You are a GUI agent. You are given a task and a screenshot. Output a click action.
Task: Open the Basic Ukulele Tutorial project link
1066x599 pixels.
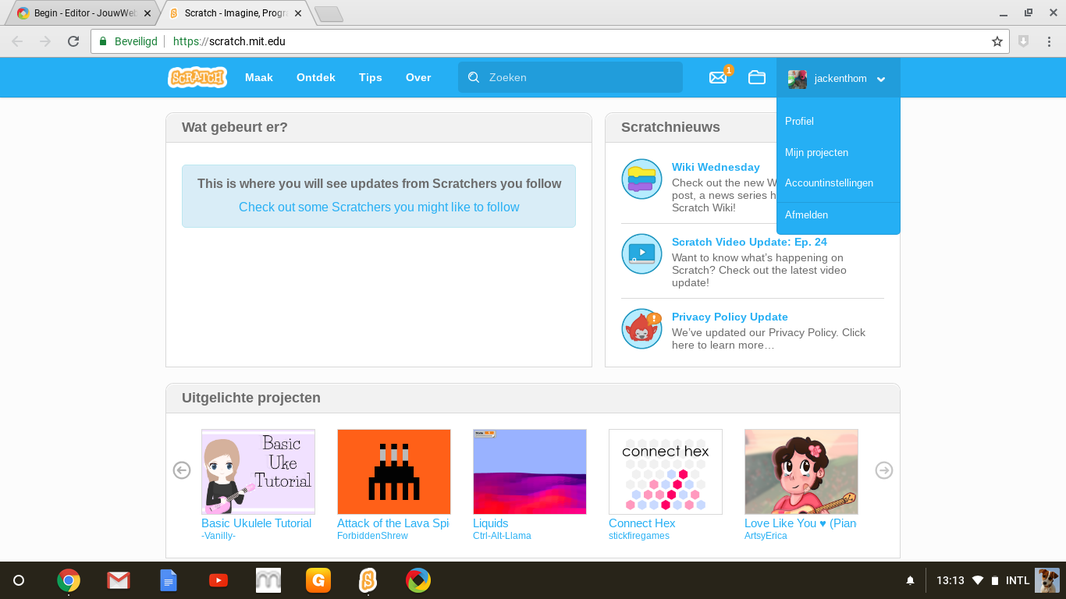(x=256, y=523)
